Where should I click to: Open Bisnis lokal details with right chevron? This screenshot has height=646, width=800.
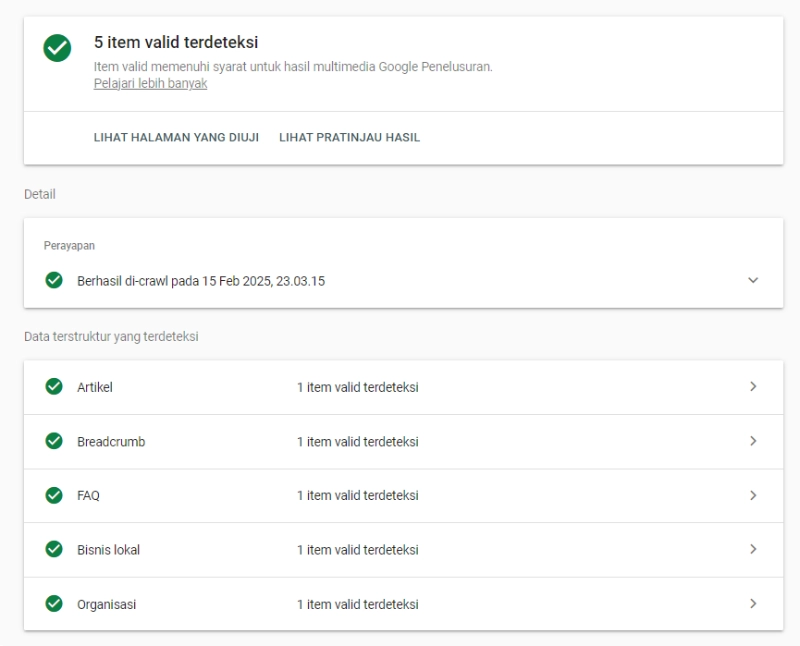click(753, 549)
